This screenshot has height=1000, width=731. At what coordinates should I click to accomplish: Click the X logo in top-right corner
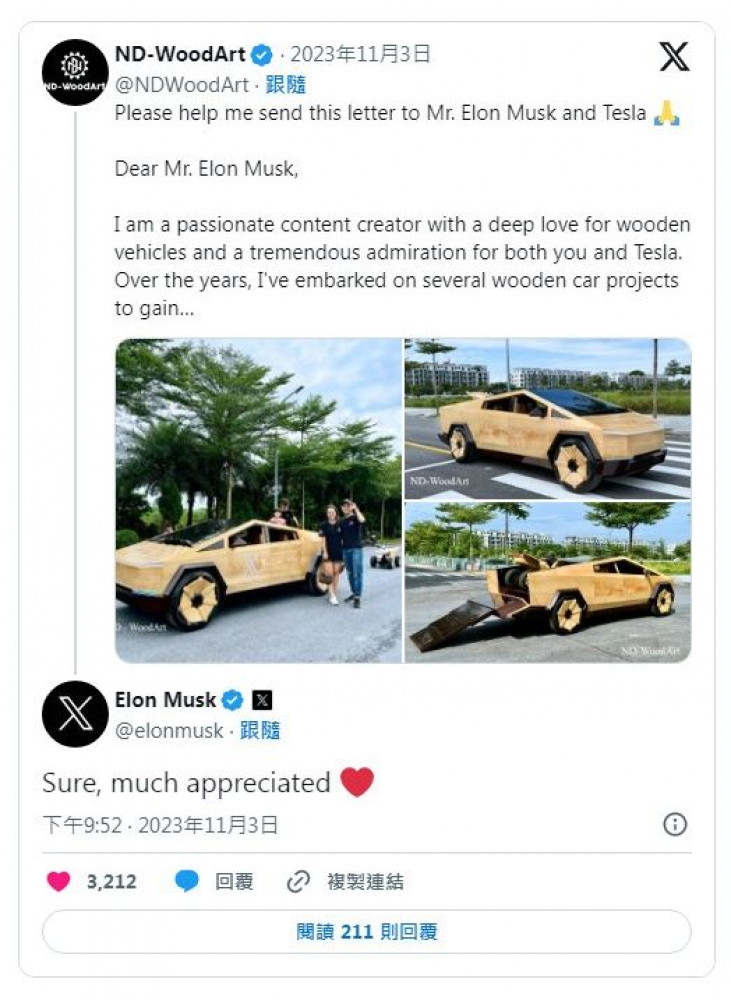point(675,57)
